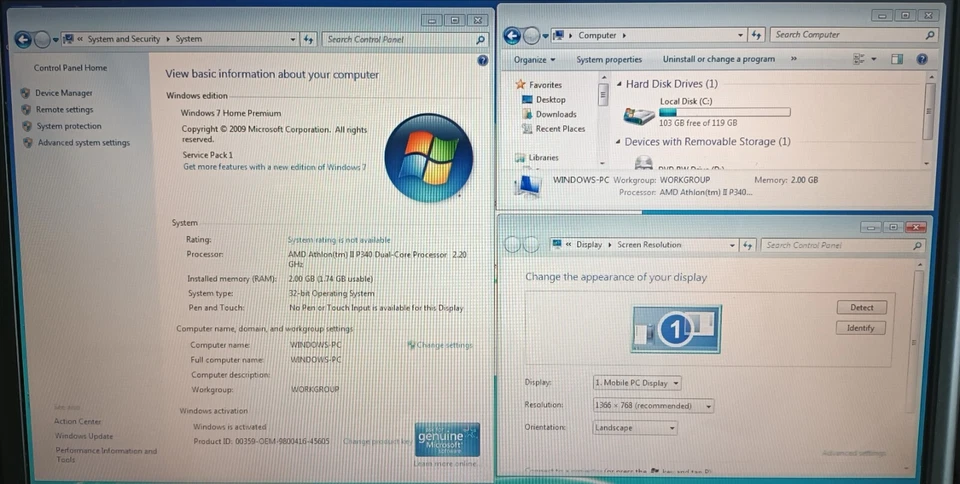This screenshot has width=960, height=484.
Task: Open Display dropdown showing Mobile PC Display
Action: [637, 383]
